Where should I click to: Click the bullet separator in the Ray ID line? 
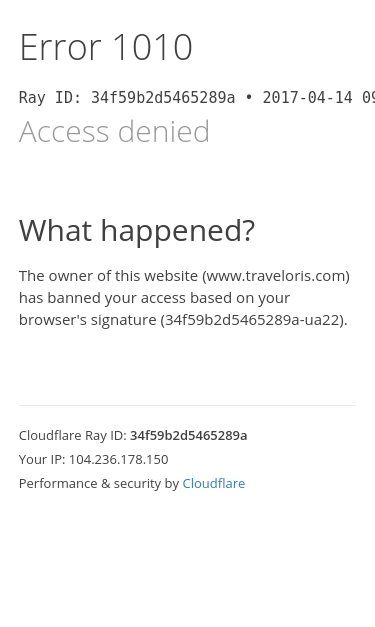[x=249, y=98]
